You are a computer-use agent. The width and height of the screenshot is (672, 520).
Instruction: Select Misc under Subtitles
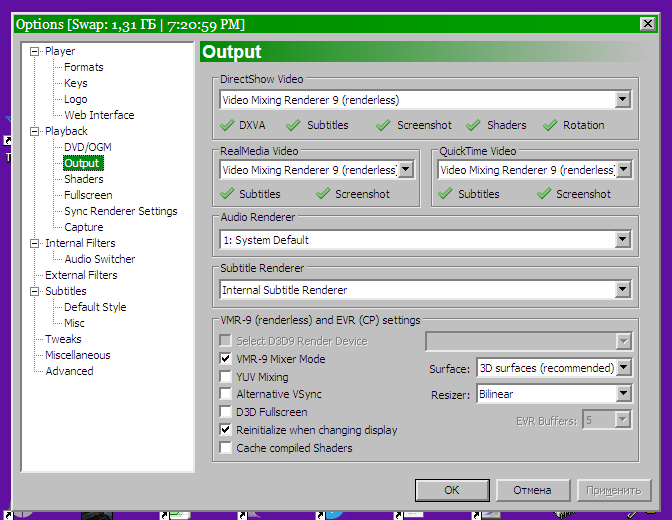[x=75, y=323]
